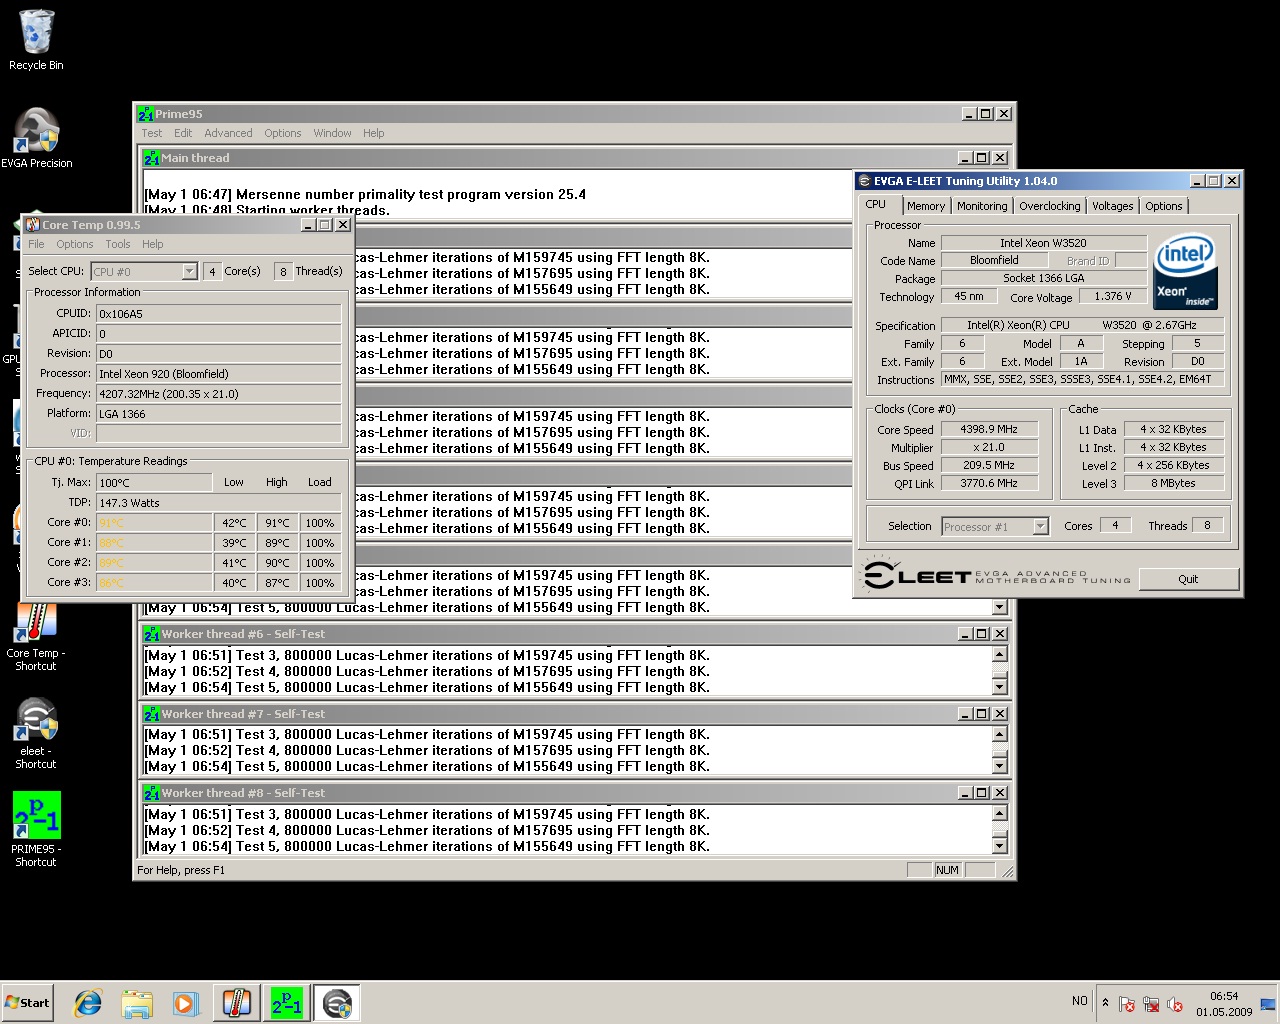Click the CPUID field value 0x106A5
Viewport: 1280px width, 1024px height.
[x=219, y=314]
